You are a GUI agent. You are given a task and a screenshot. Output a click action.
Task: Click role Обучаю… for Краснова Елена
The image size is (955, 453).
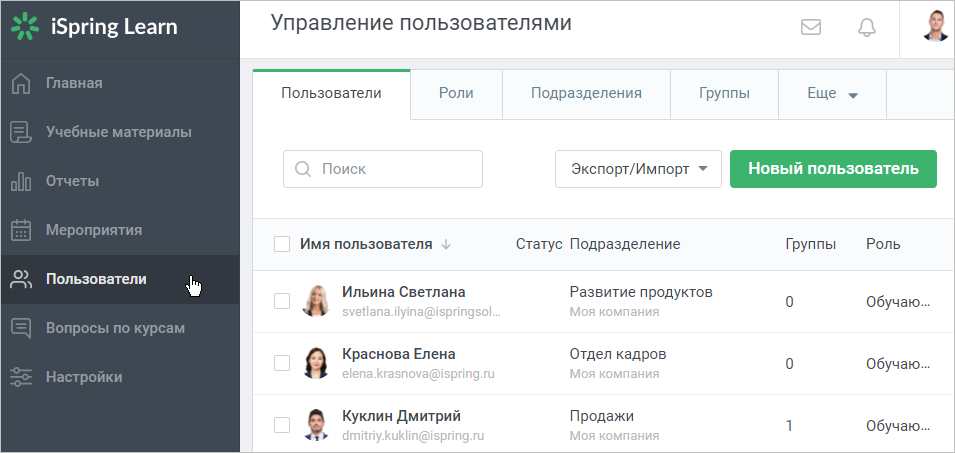898,364
